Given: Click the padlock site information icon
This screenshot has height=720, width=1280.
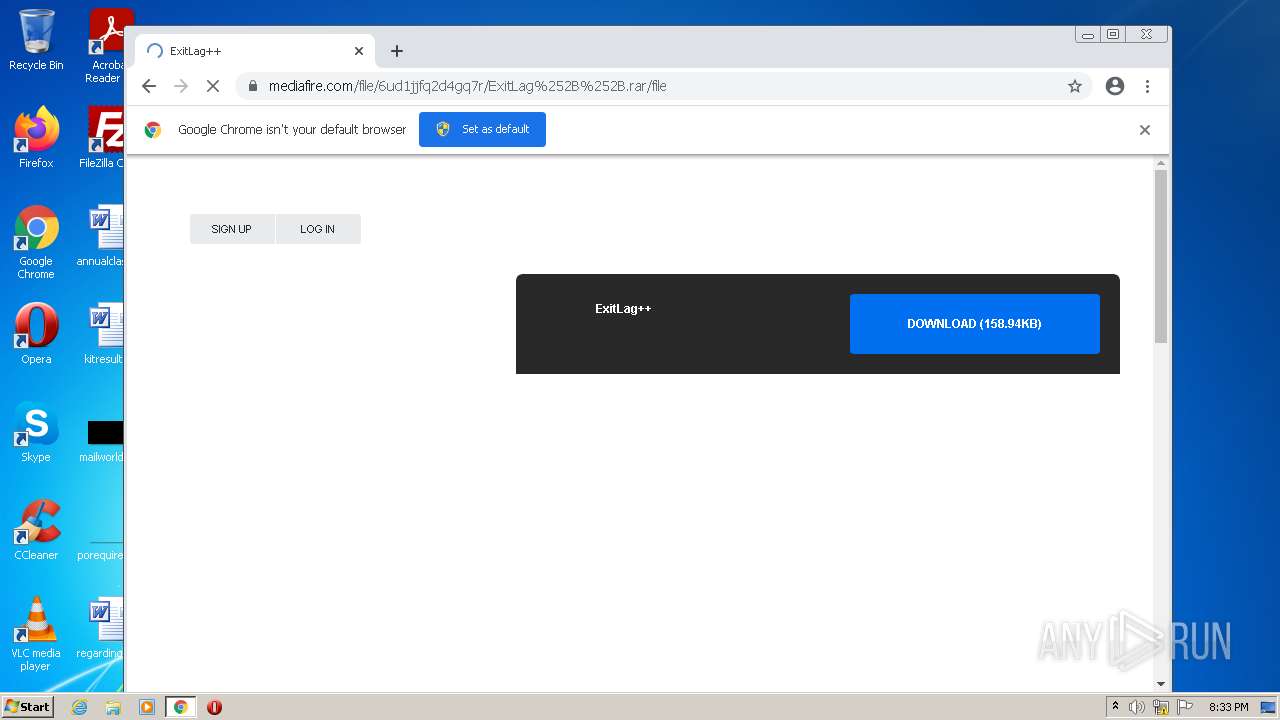Looking at the screenshot, I should click(253, 86).
